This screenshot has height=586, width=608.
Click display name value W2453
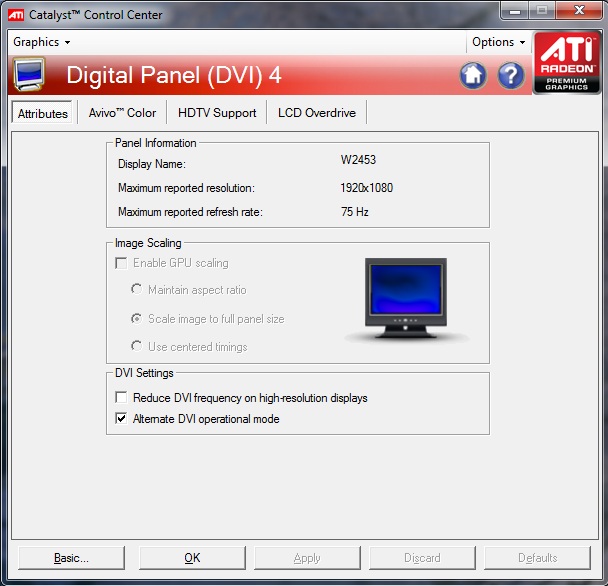(x=358, y=160)
